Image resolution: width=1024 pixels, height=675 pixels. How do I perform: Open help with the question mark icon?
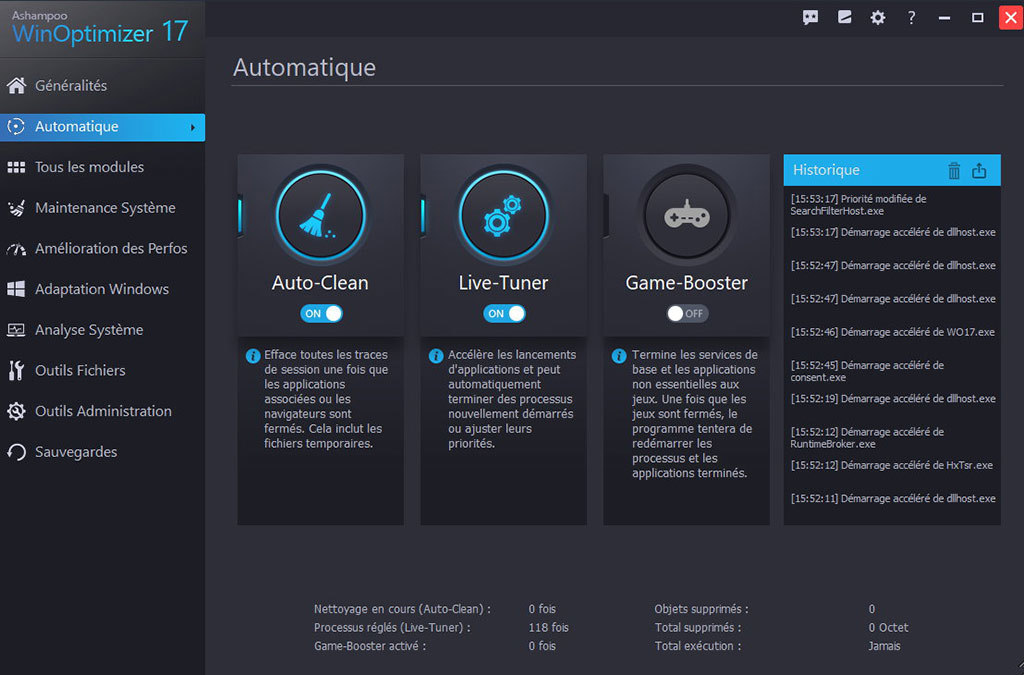pos(911,18)
